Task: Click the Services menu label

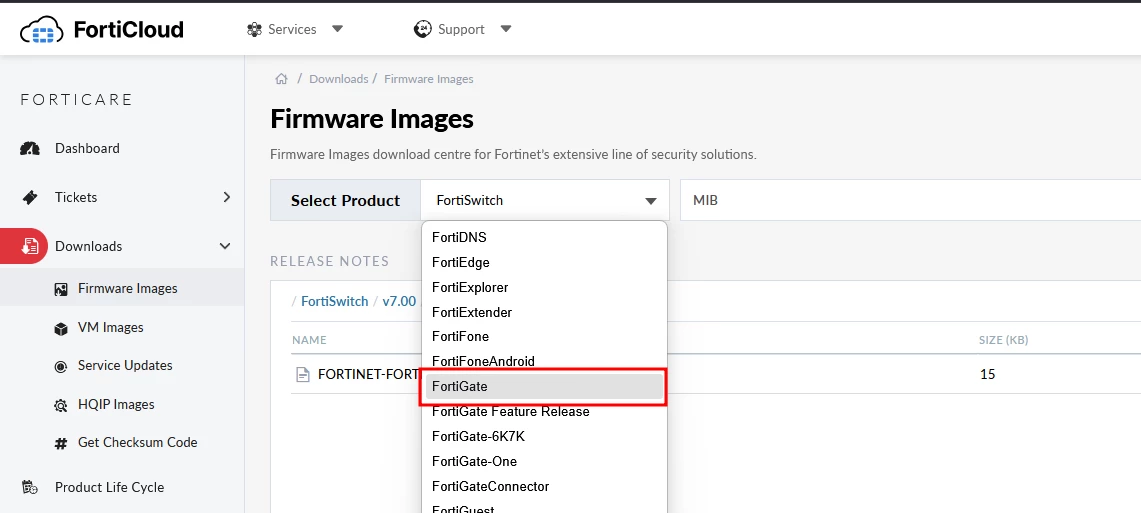Action: point(292,29)
